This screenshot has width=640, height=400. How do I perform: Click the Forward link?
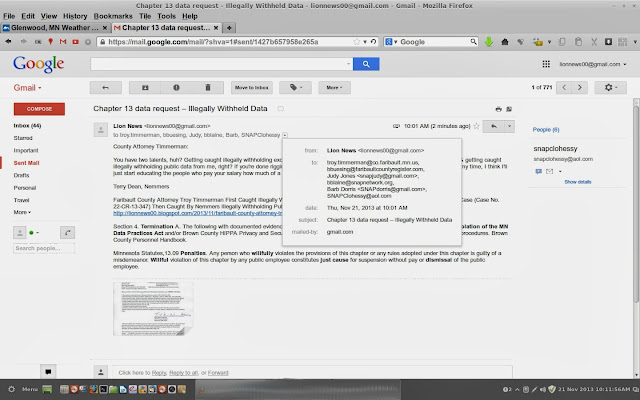click(x=218, y=373)
